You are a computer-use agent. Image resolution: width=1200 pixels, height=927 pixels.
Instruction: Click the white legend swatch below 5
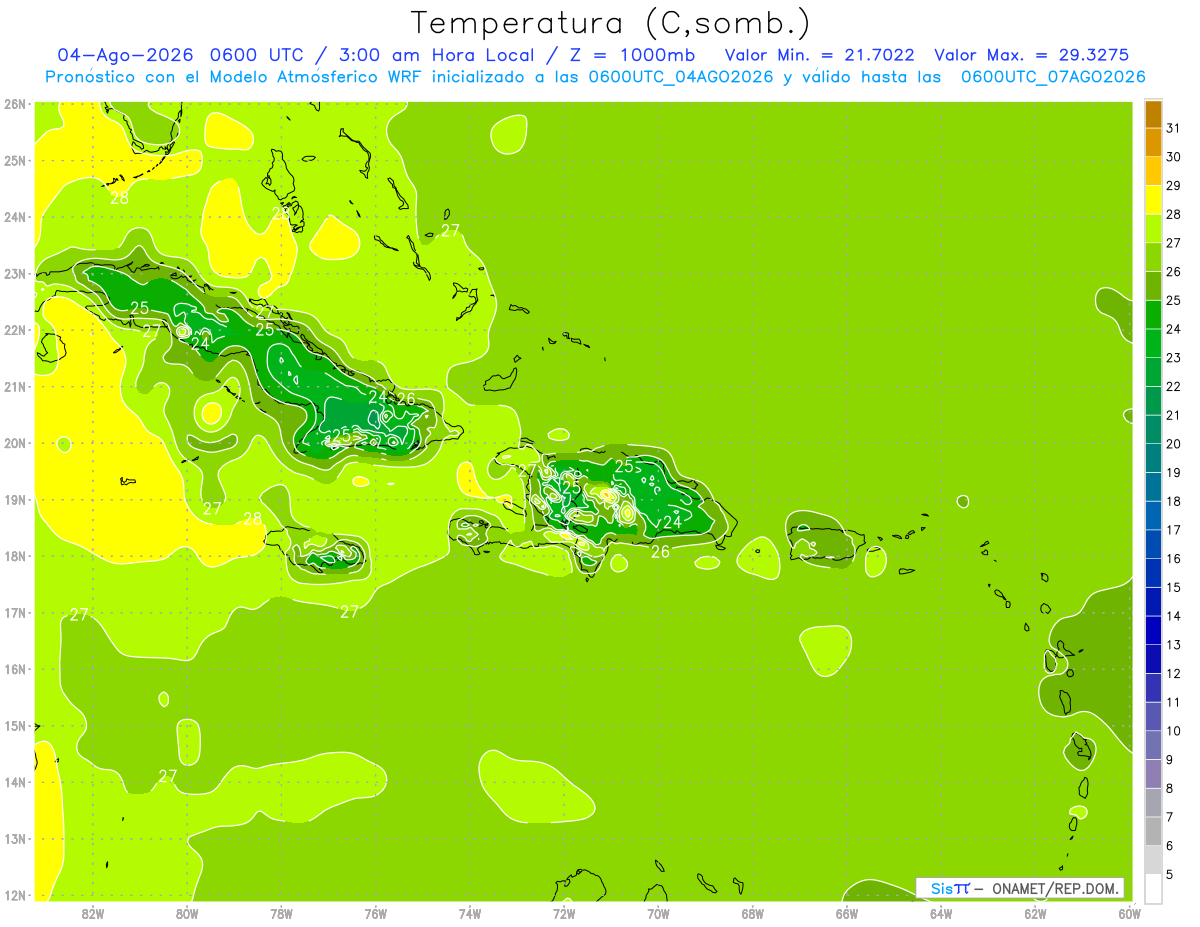click(x=1153, y=888)
